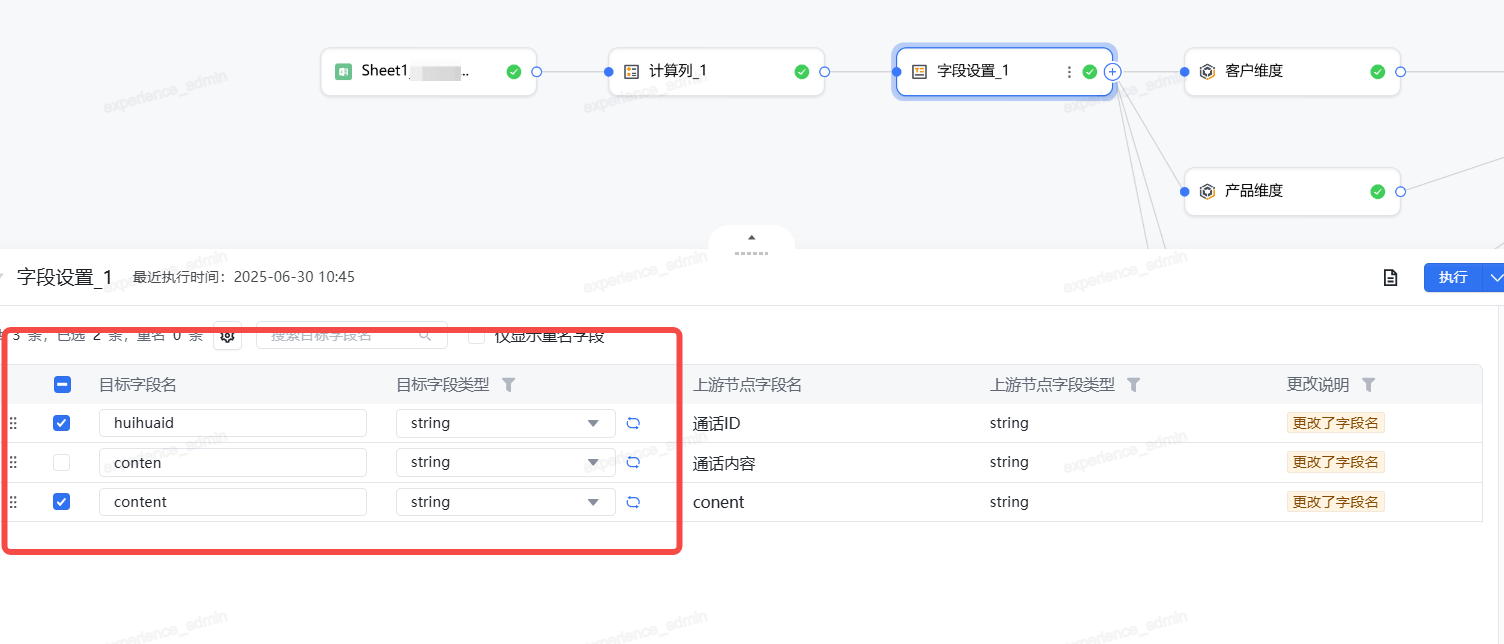Click the plus icon on 字段设置_1 node
The width and height of the screenshot is (1504, 644).
pyautogui.click(x=1112, y=72)
